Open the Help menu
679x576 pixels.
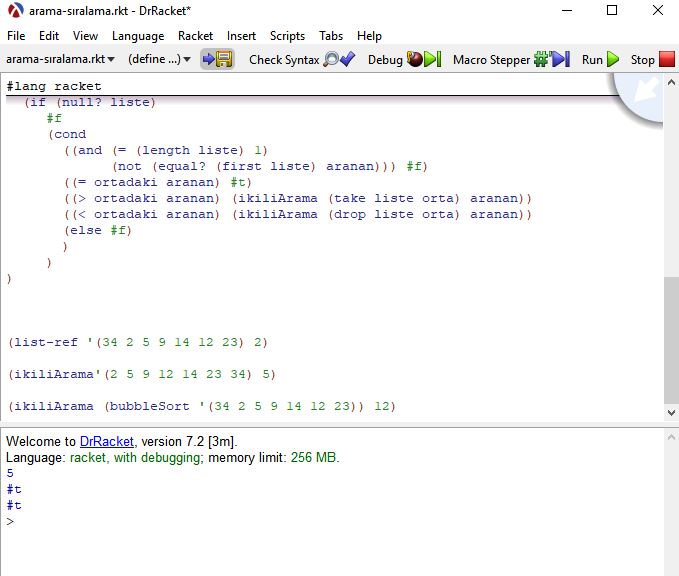tap(369, 35)
